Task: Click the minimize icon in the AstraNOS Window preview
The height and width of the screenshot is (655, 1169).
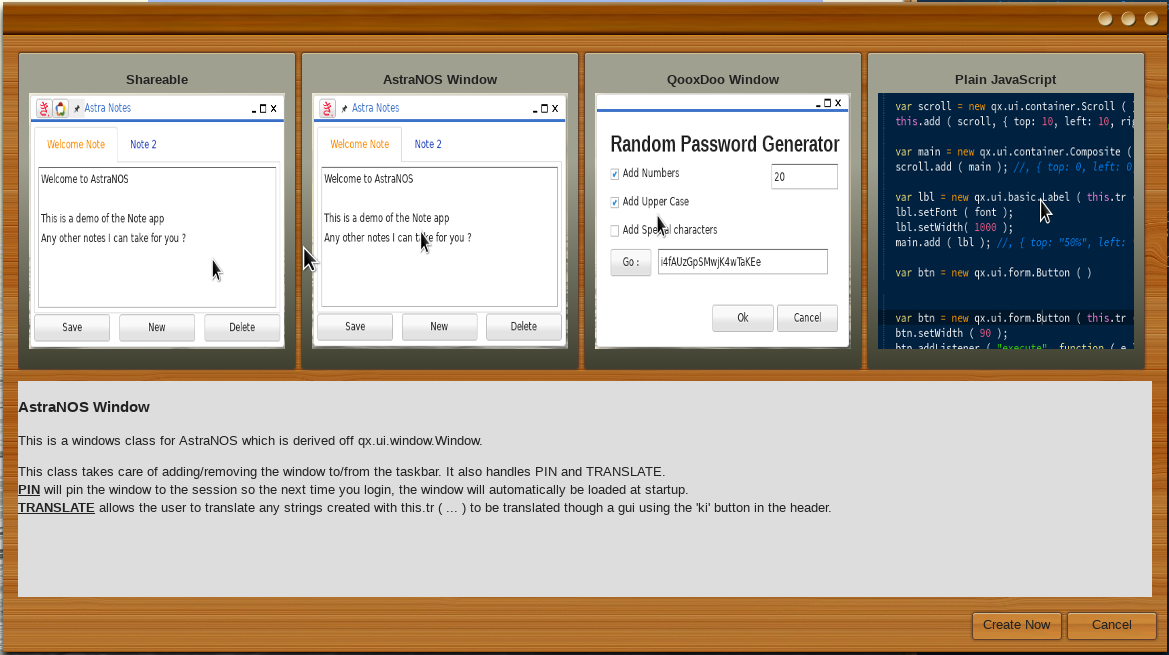Action: pos(535,110)
